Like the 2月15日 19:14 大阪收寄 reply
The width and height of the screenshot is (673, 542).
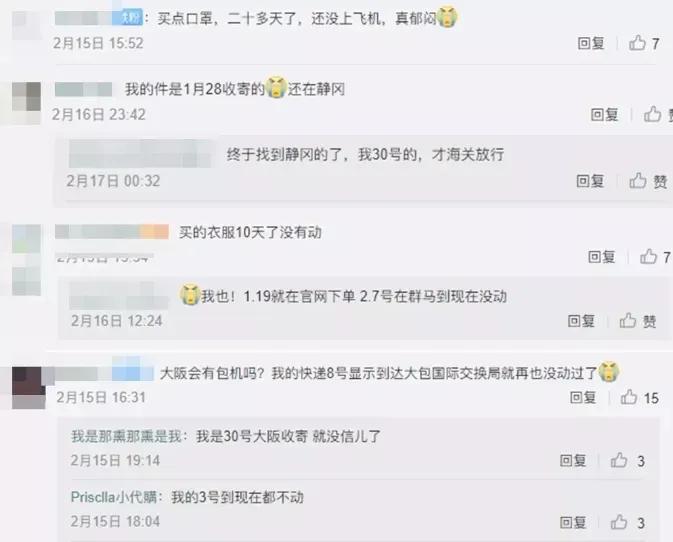(x=628, y=461)
